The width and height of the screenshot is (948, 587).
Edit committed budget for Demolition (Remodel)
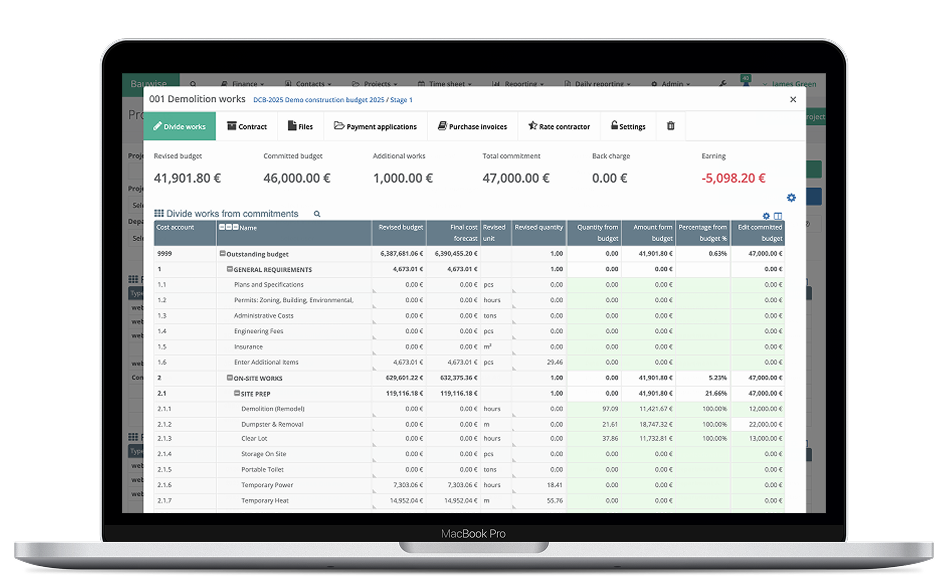tap(757, 409)
